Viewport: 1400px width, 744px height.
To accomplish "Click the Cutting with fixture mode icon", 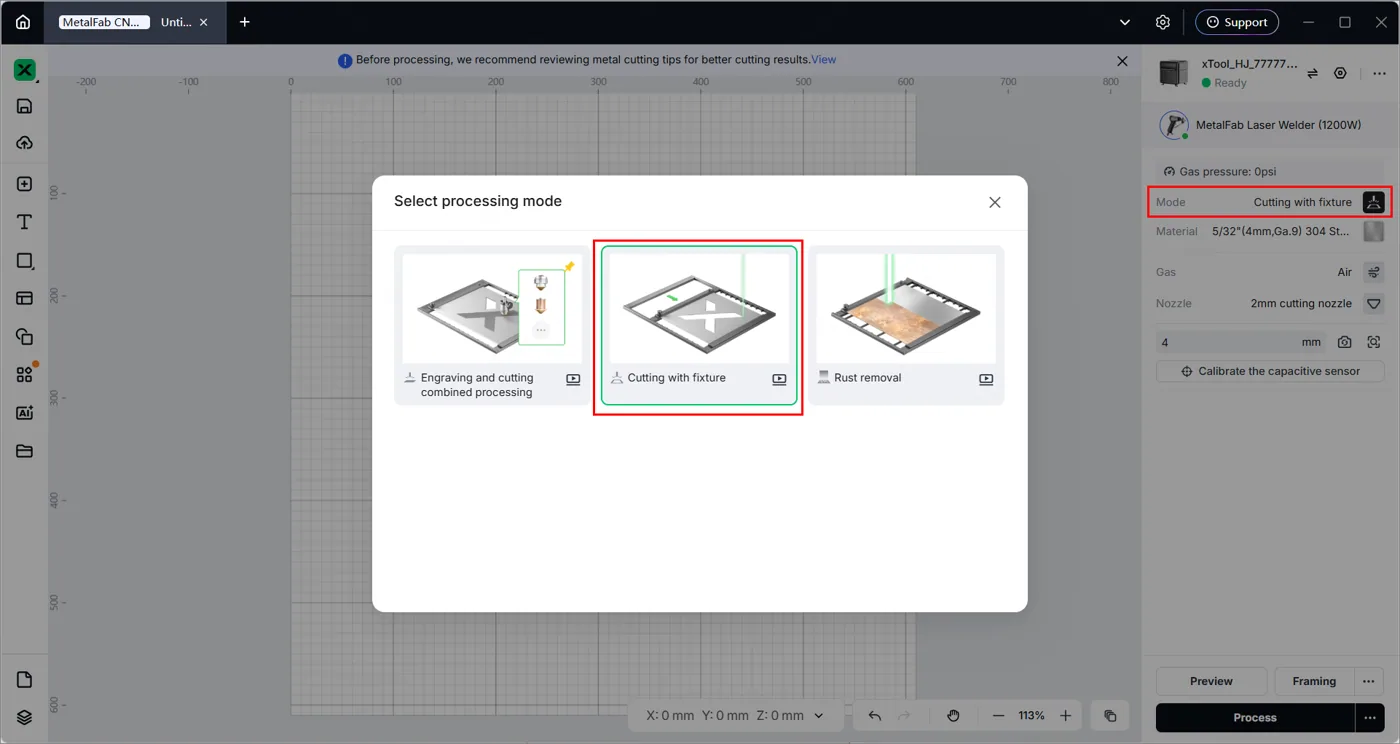I will [1374, 202].
